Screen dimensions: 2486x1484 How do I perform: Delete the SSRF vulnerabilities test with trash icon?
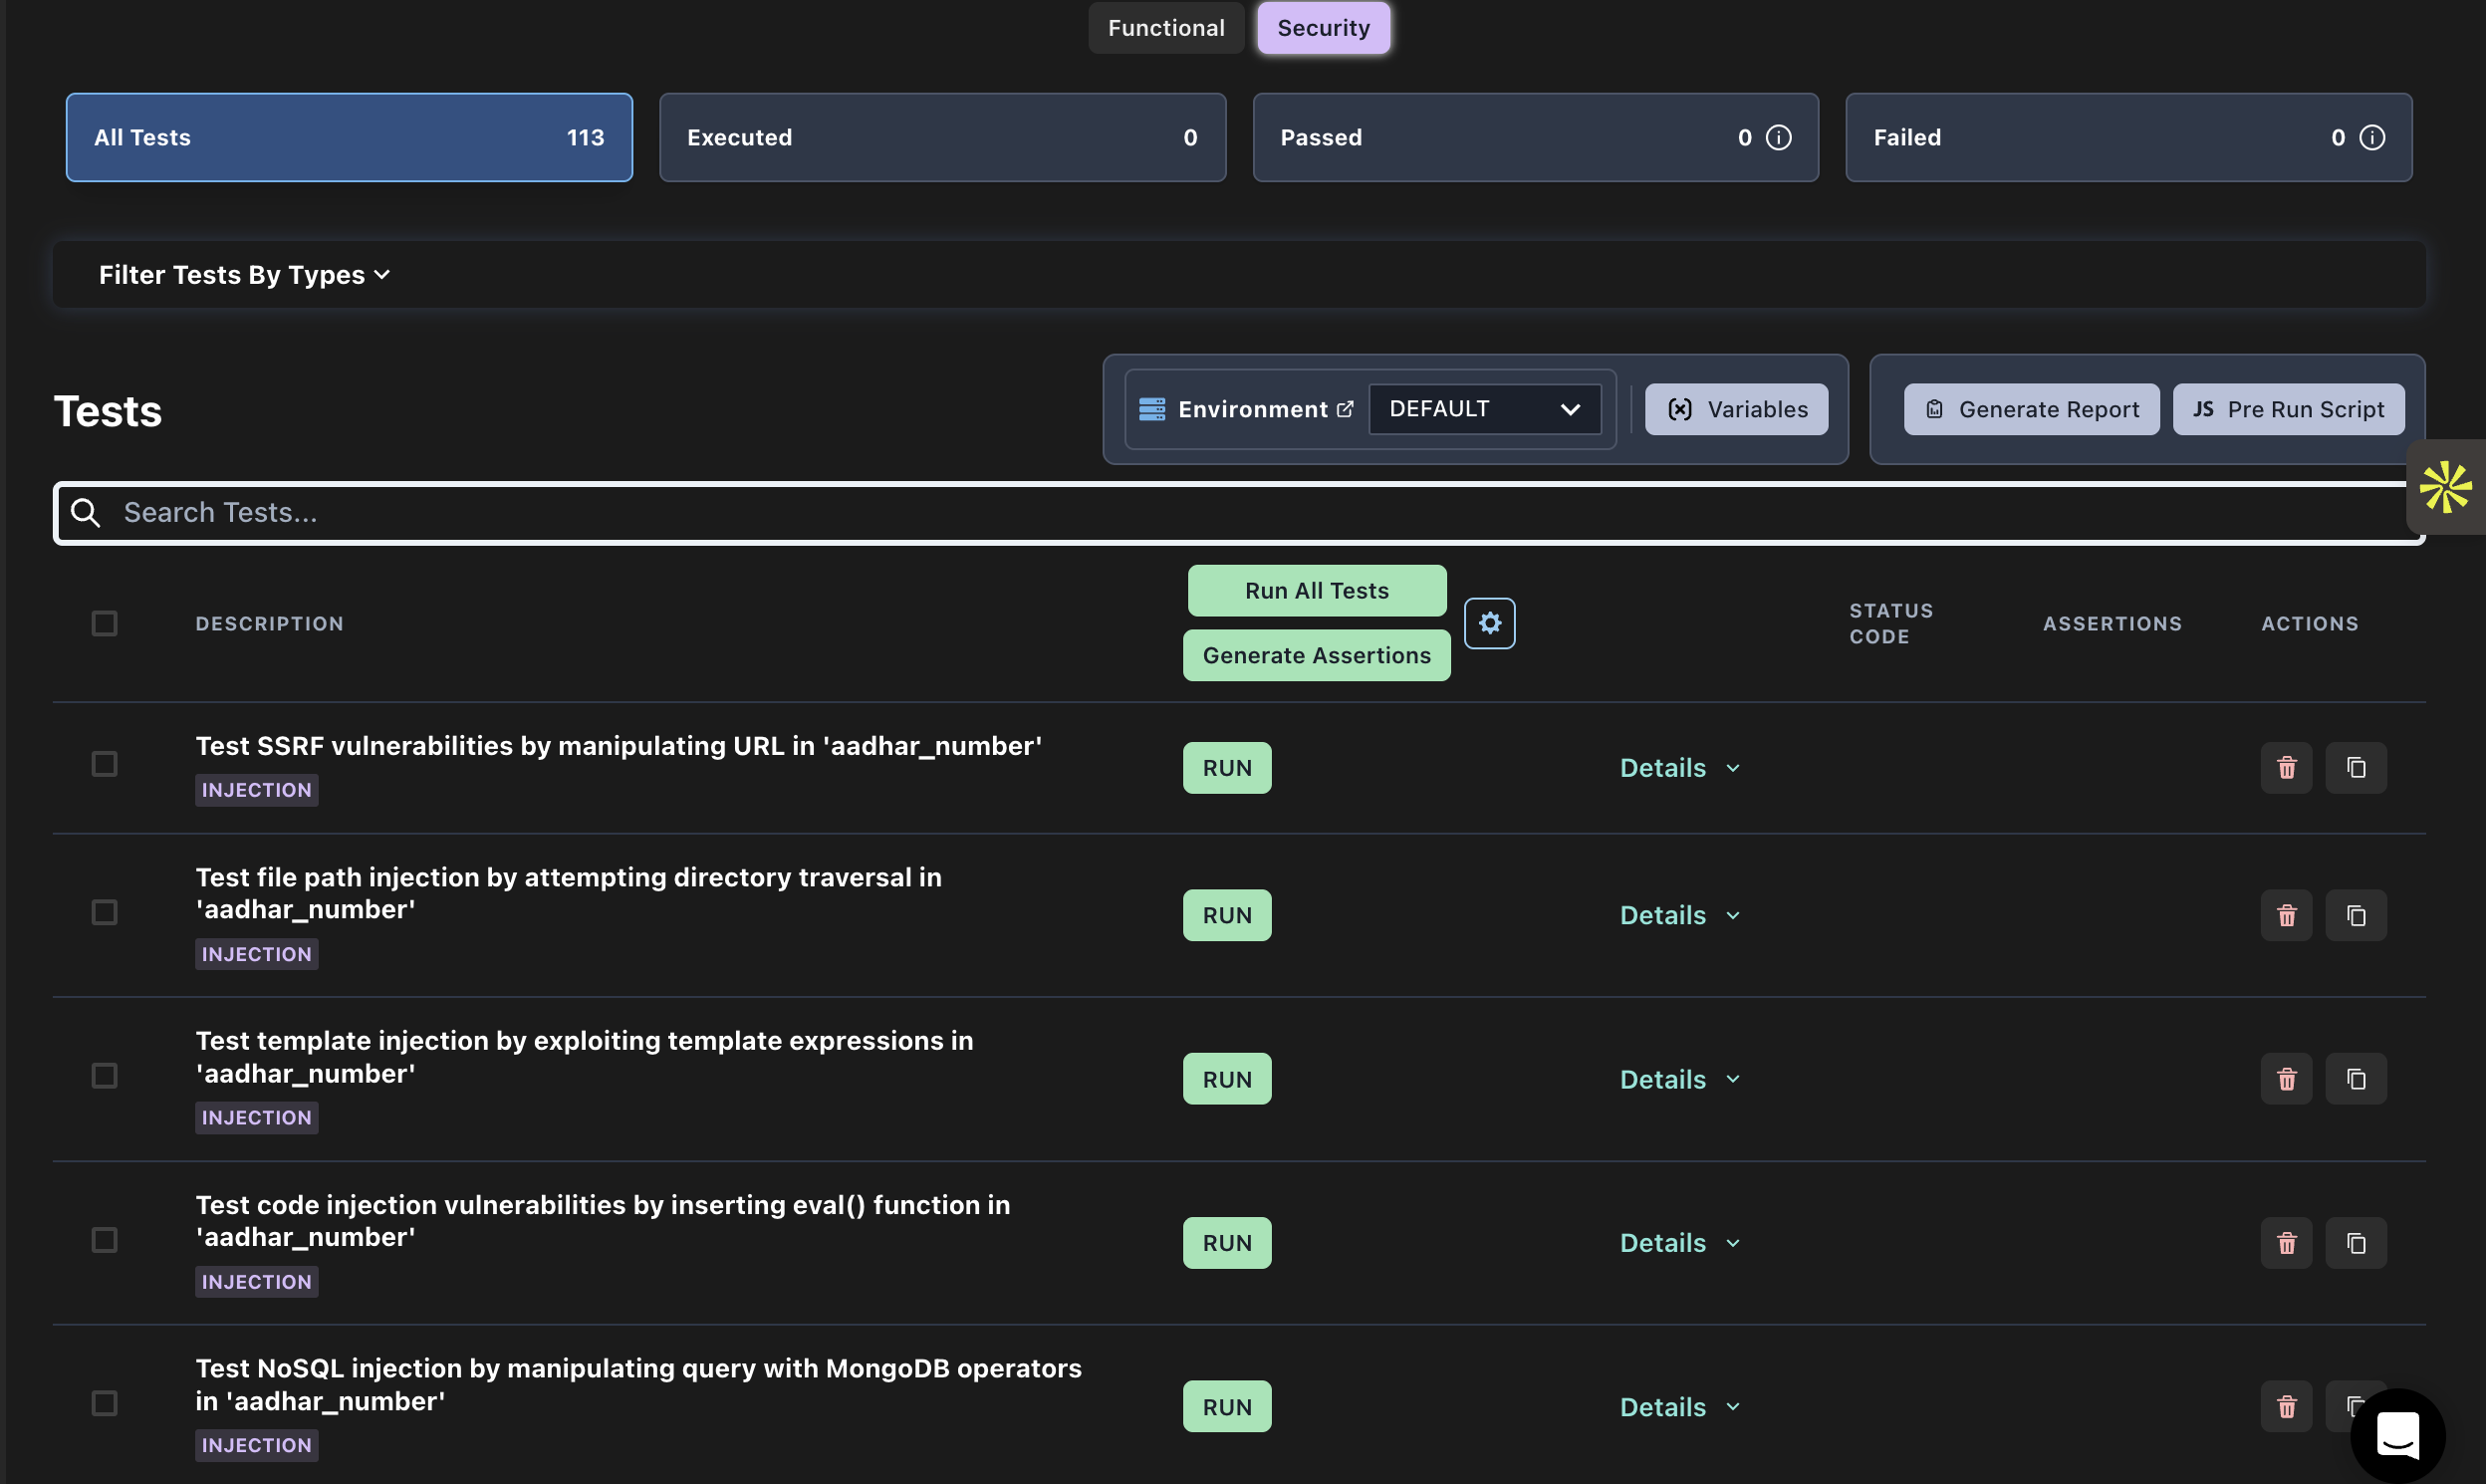(x=2286, y=768)
